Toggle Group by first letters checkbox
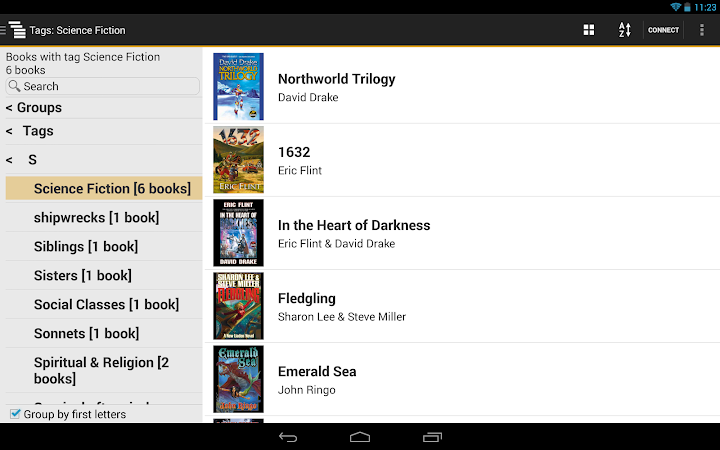Image resolution: width=720 pixels, height=450 pixels. [15, 414]
